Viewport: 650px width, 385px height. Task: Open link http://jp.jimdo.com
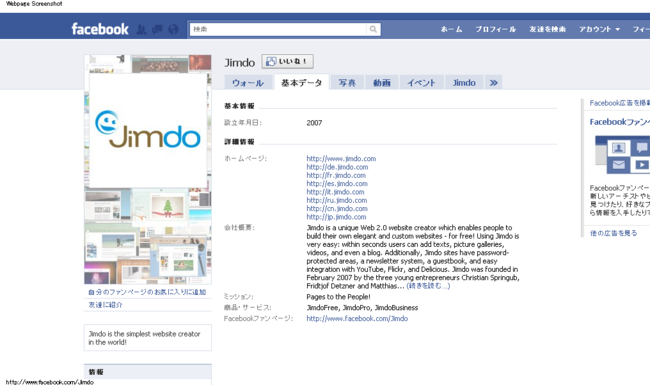336,216
